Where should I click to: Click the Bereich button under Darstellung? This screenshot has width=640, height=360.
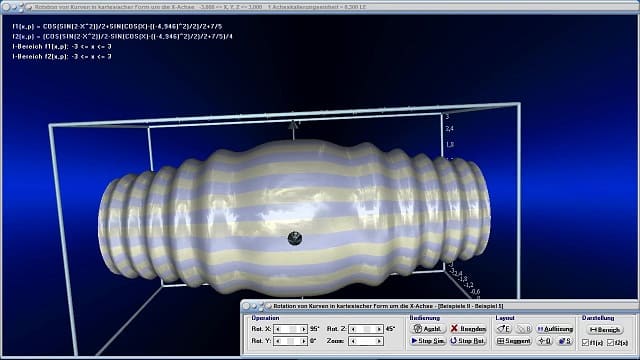pos(604,329)
